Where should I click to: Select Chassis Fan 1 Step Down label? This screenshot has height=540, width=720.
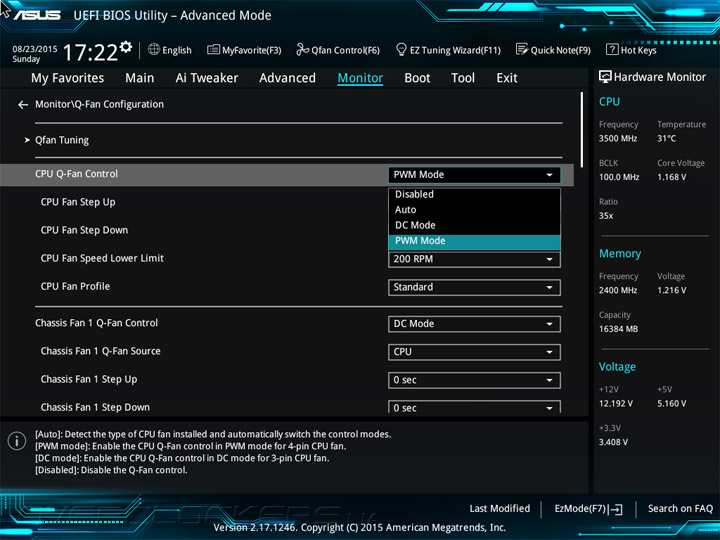[x=95, y=407]
